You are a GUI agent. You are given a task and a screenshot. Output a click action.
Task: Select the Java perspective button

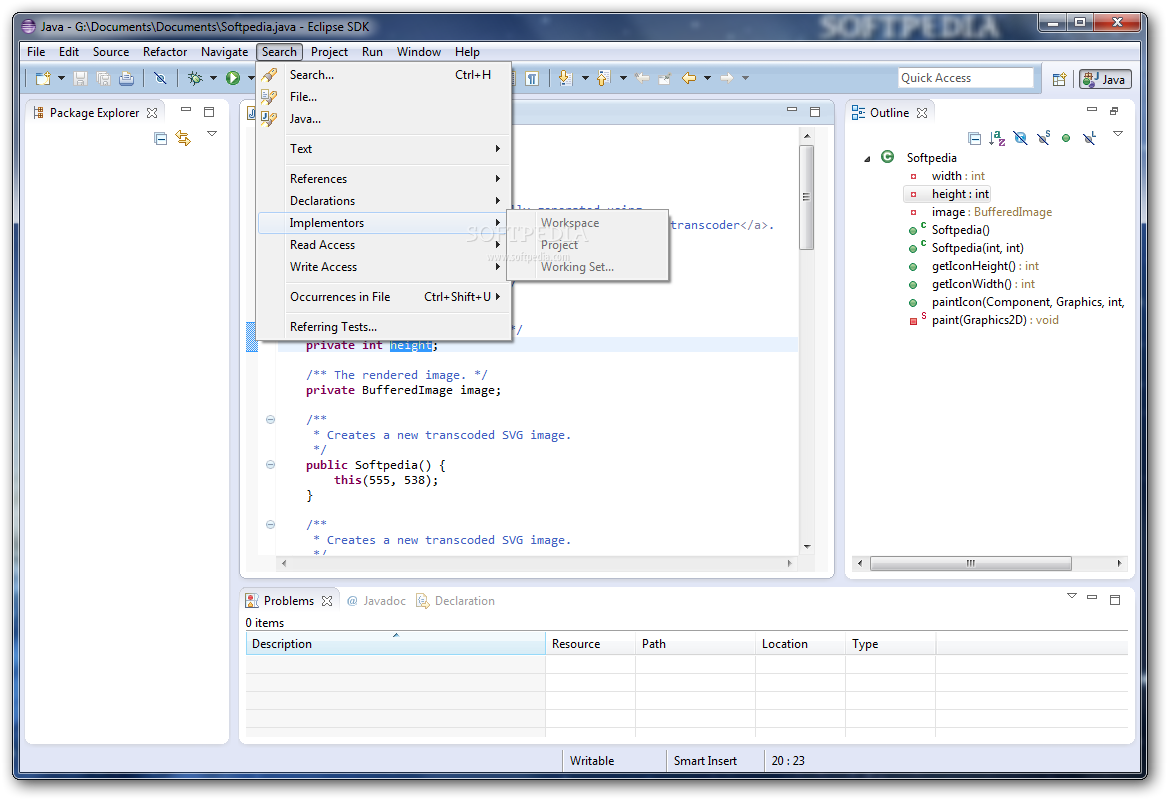(1105, 79)
